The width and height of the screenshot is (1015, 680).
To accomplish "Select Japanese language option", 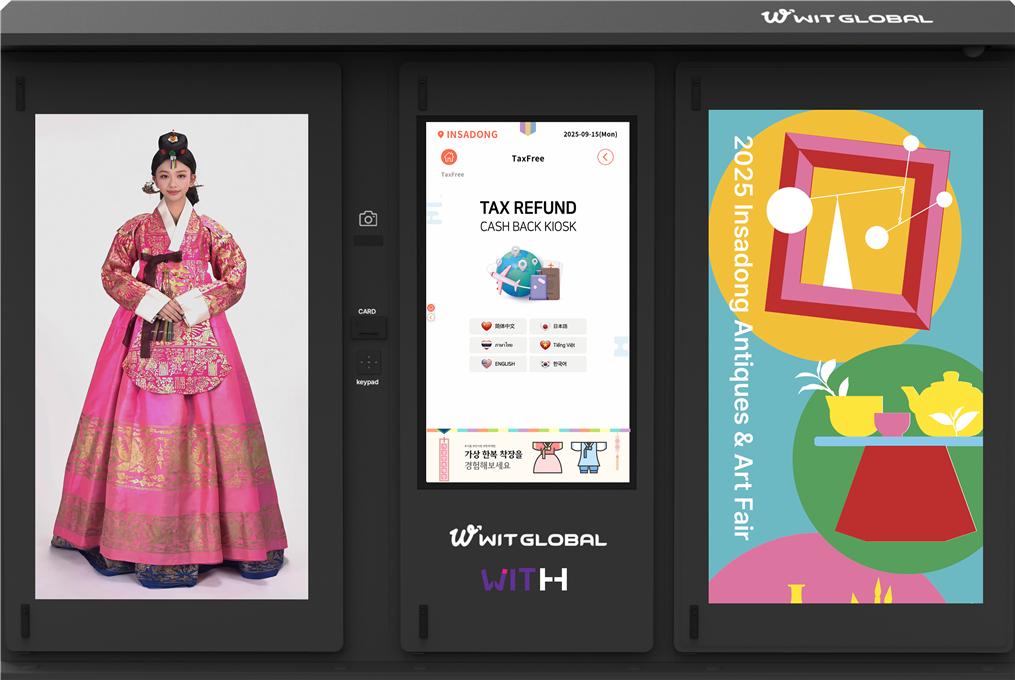I will pyautogui.click(x=557, y=326).
